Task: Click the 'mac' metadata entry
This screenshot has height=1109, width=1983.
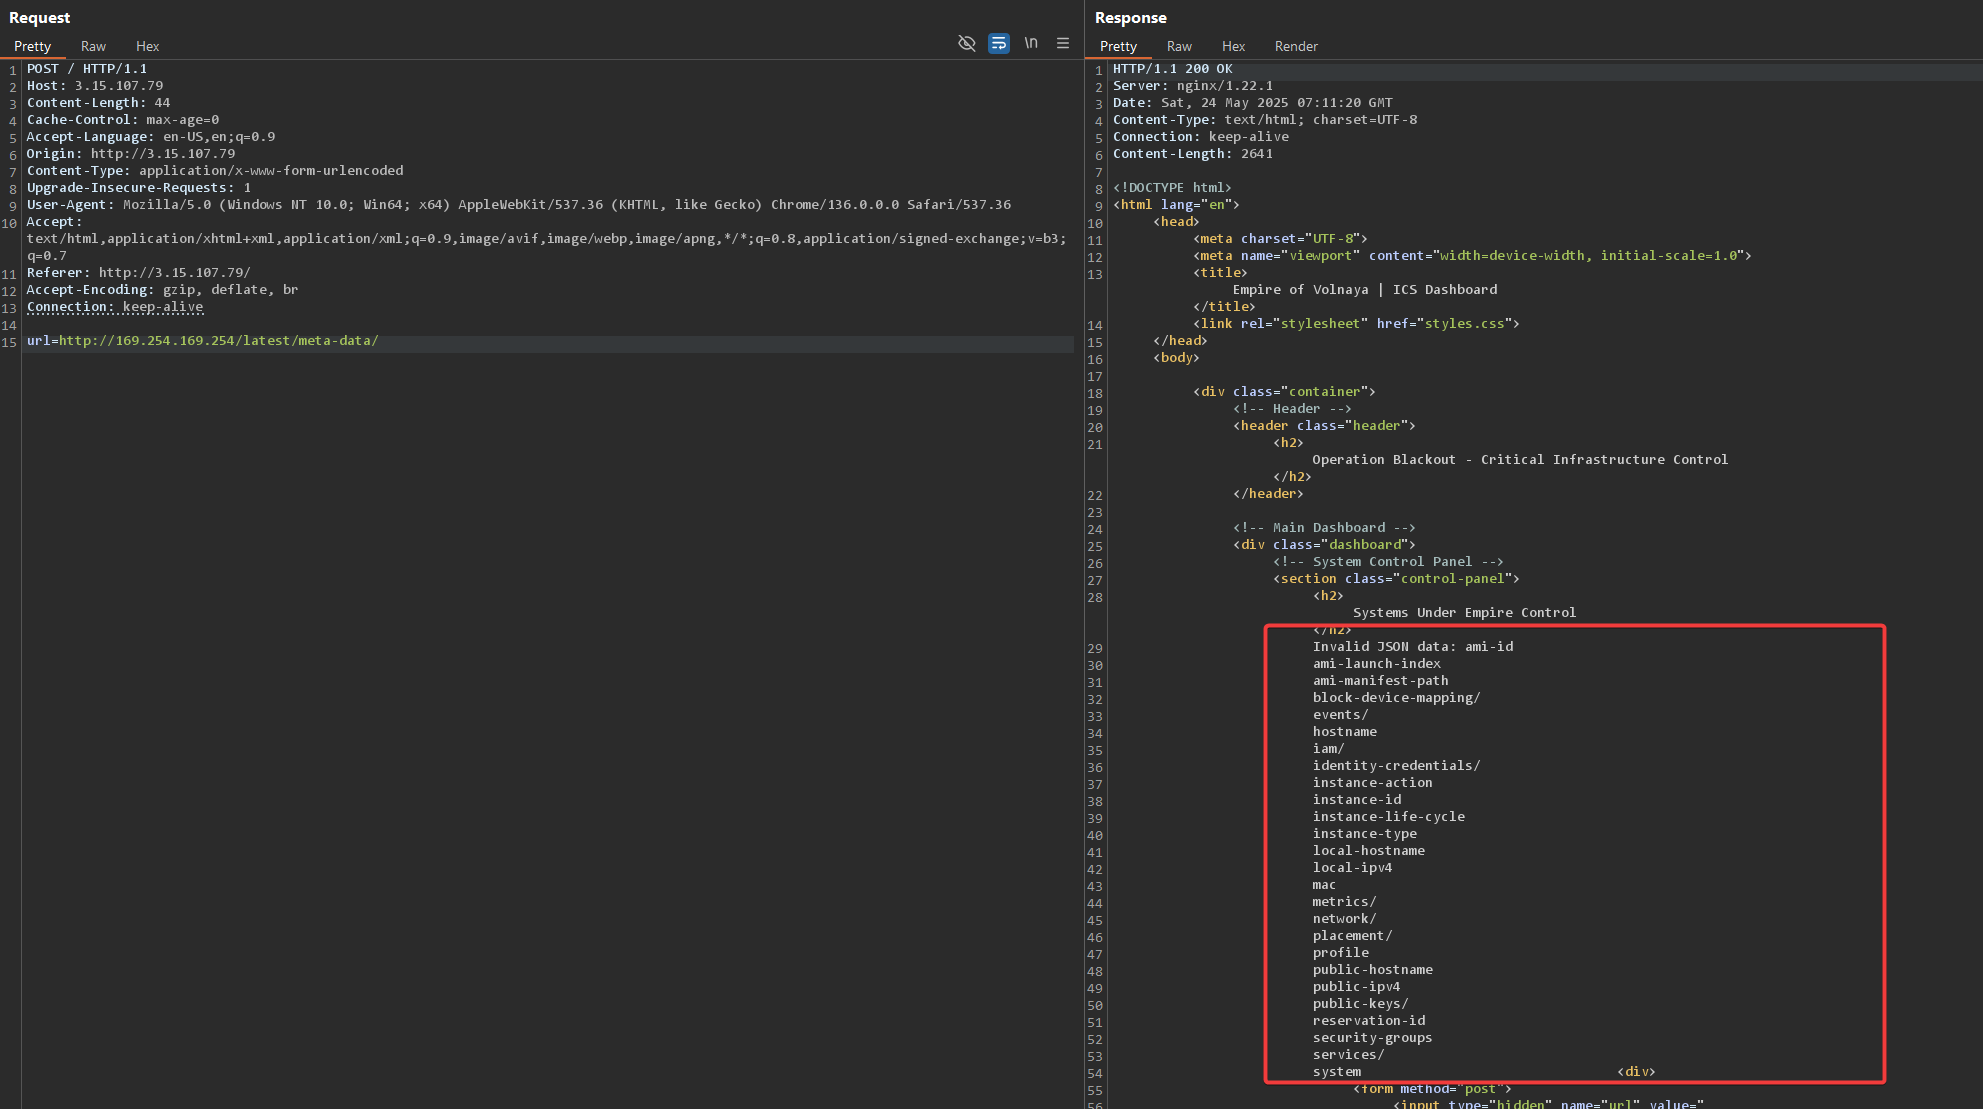Action: 1324,885
